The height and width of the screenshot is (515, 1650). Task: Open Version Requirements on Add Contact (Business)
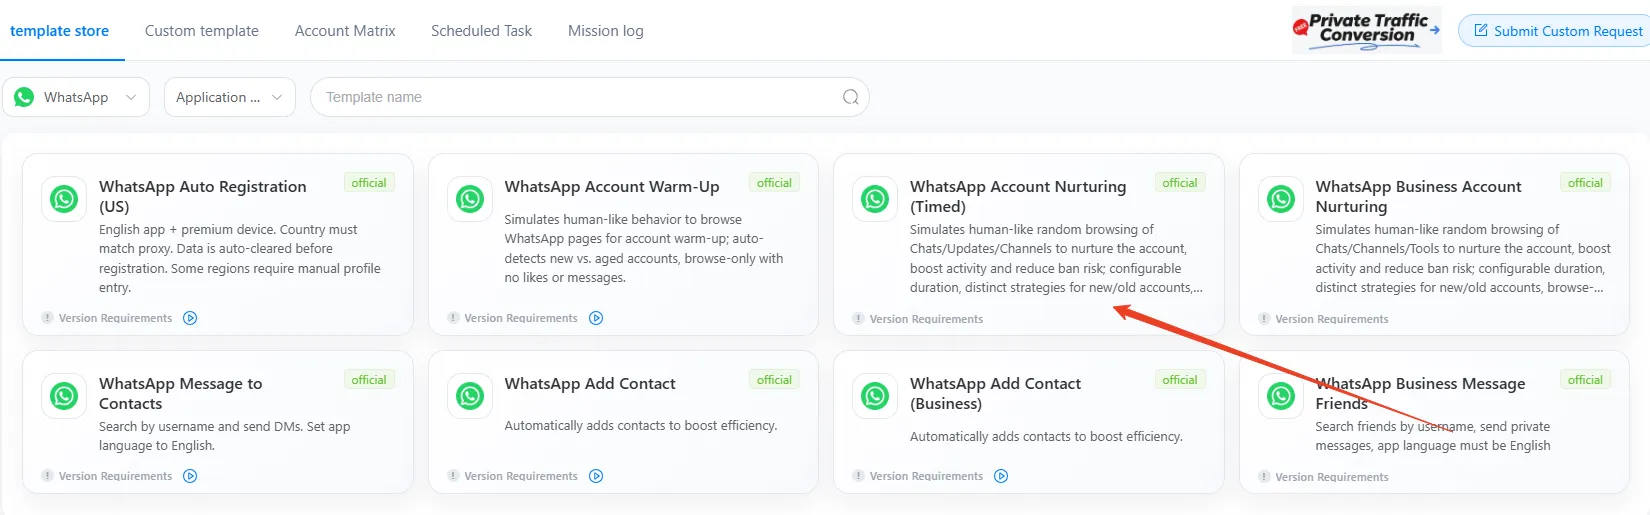tap(926, 476)
